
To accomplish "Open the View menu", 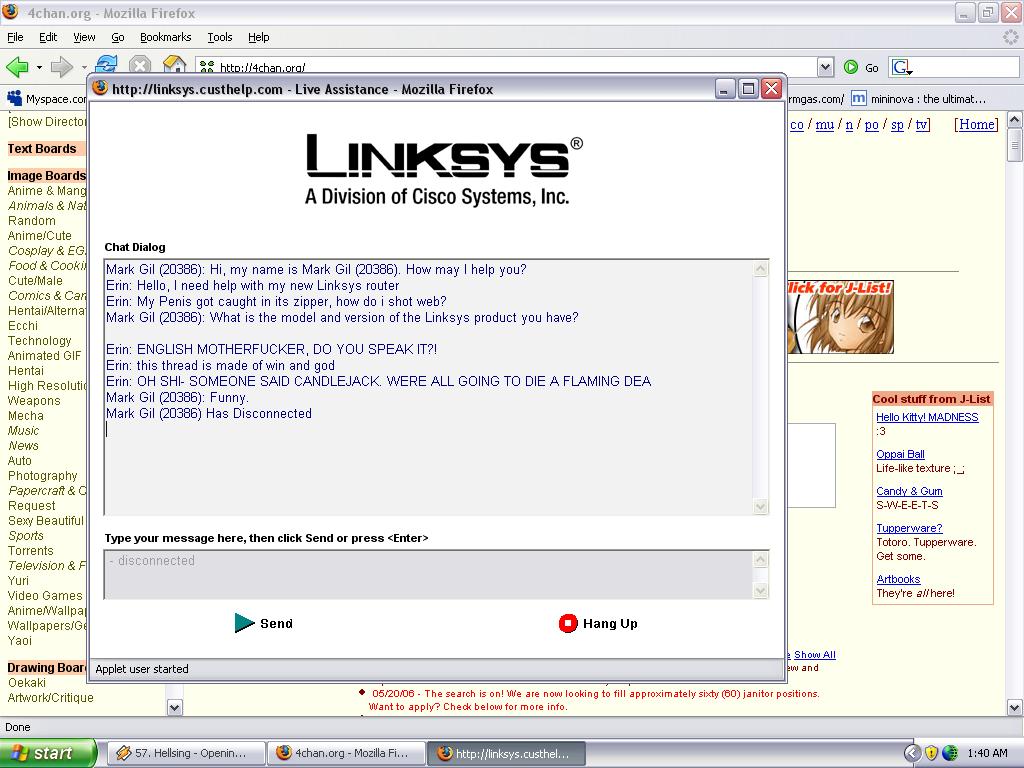I will (84, 37).
